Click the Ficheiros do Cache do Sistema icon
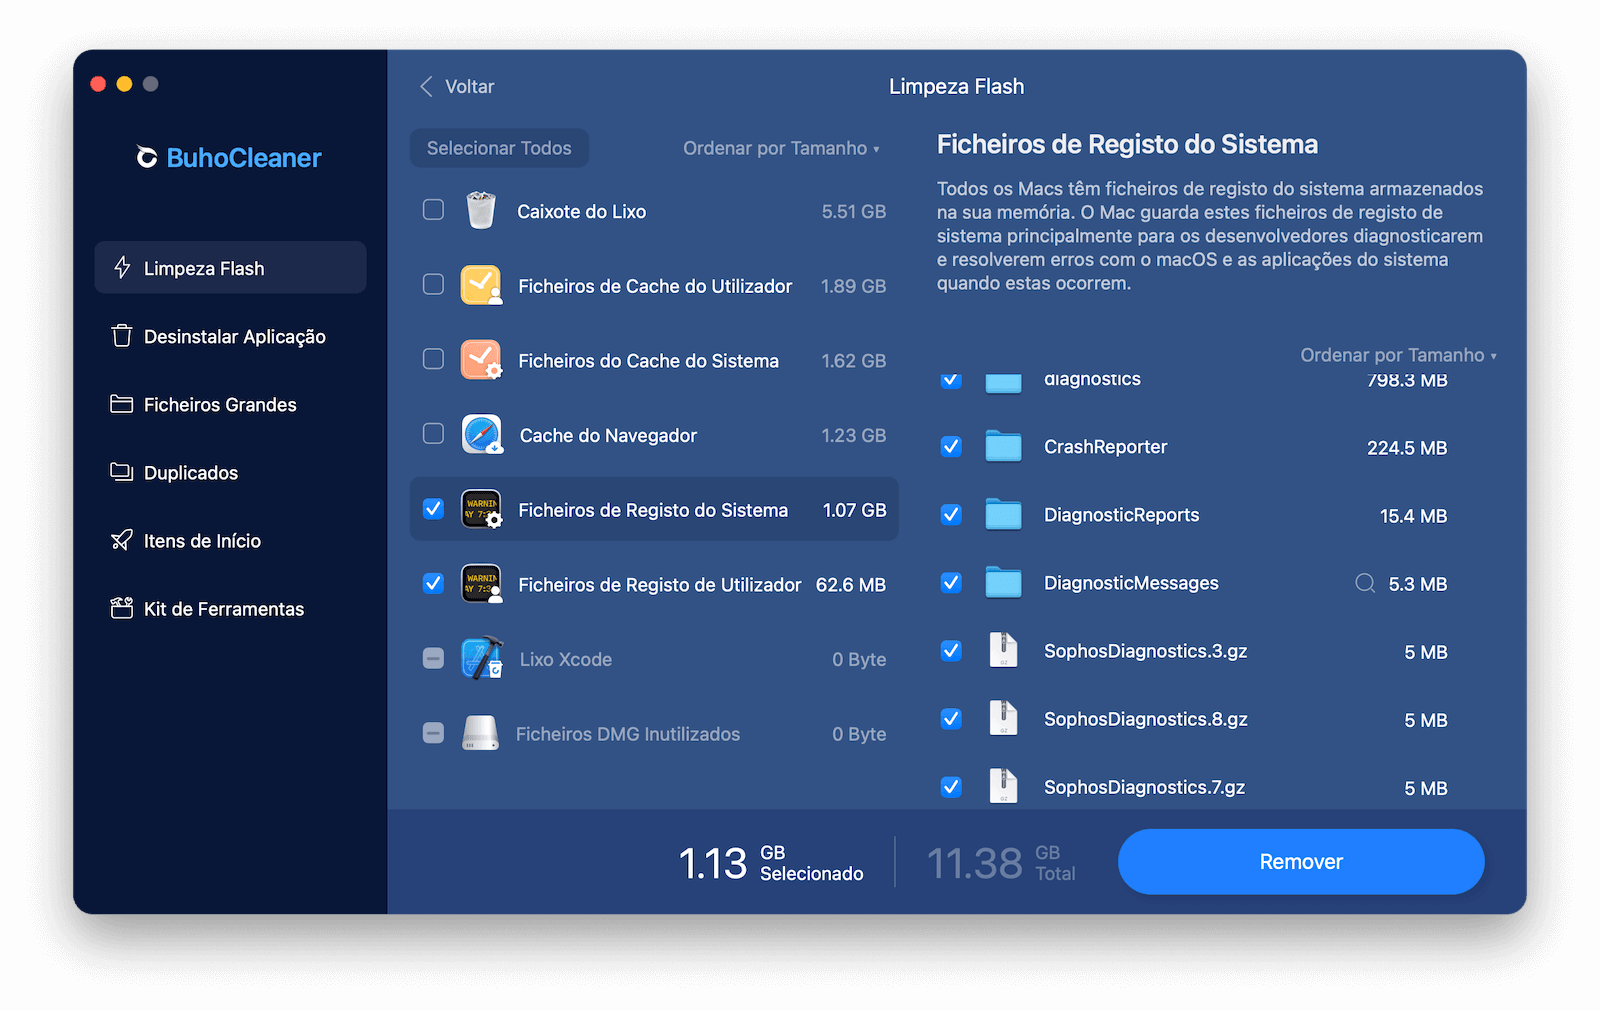 tap(481, 360)
